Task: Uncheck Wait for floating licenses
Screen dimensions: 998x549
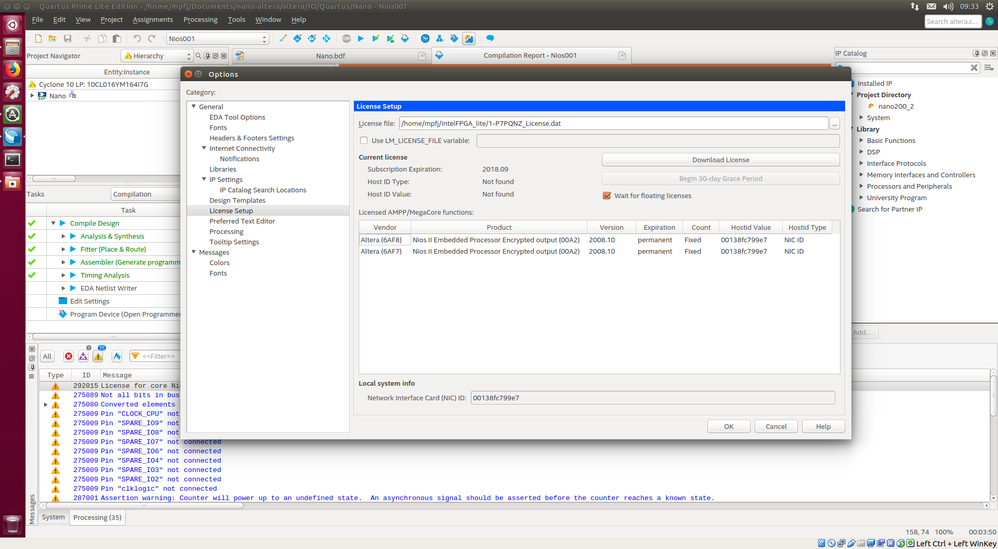Action: click(606, 196)
